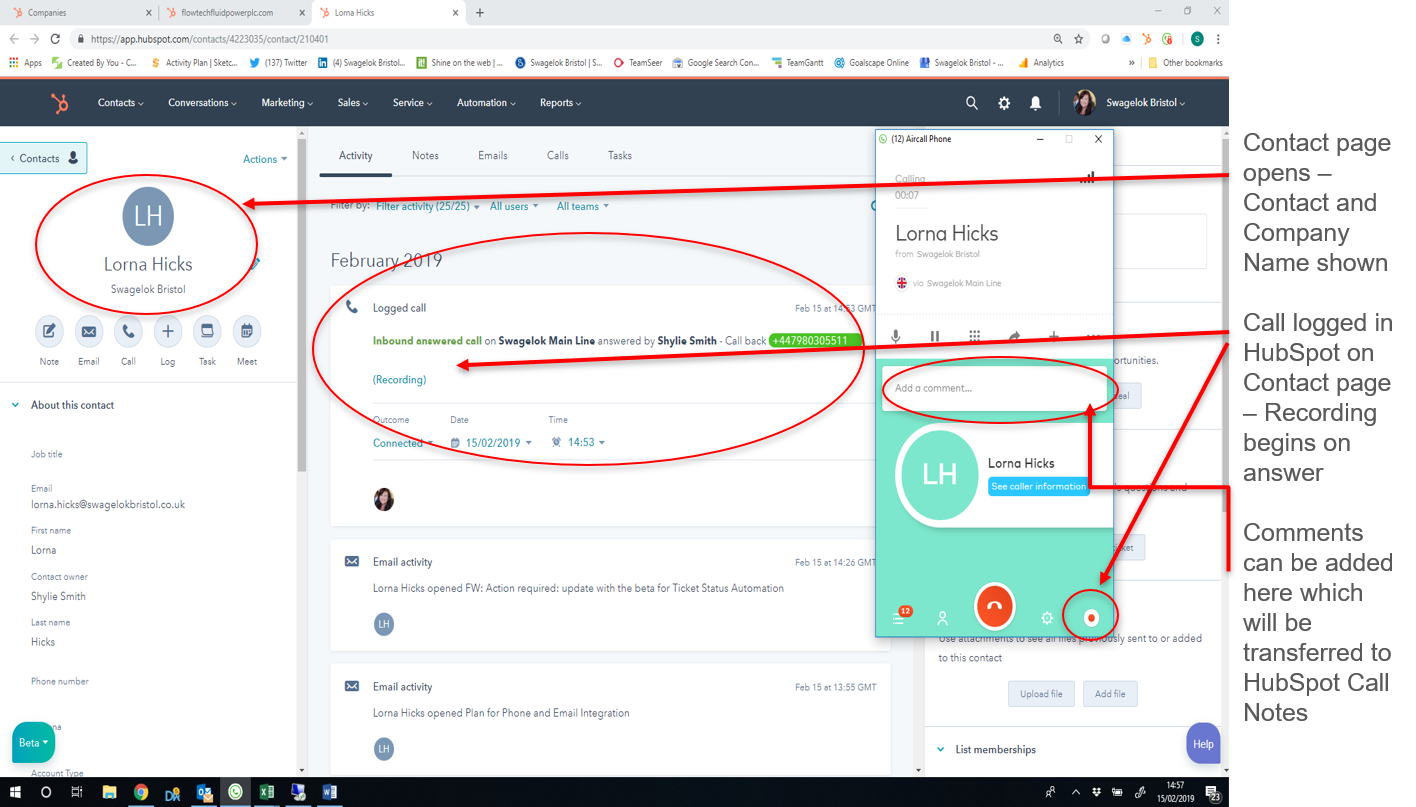The width and height of the screenshot is (1416, 807).
Task: Open the Automation navigation menu
Action: point(487,103)
